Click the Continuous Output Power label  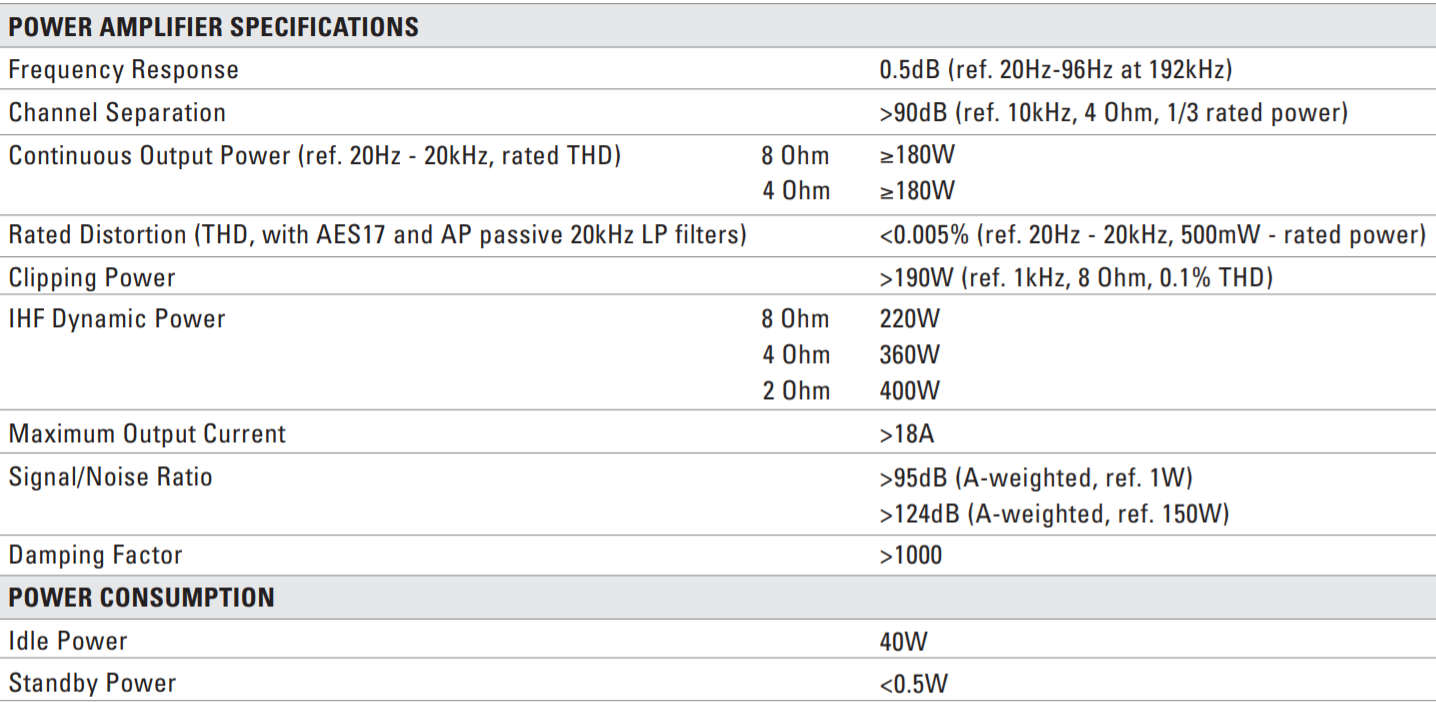pyautogui.click(x=315, y=156)
